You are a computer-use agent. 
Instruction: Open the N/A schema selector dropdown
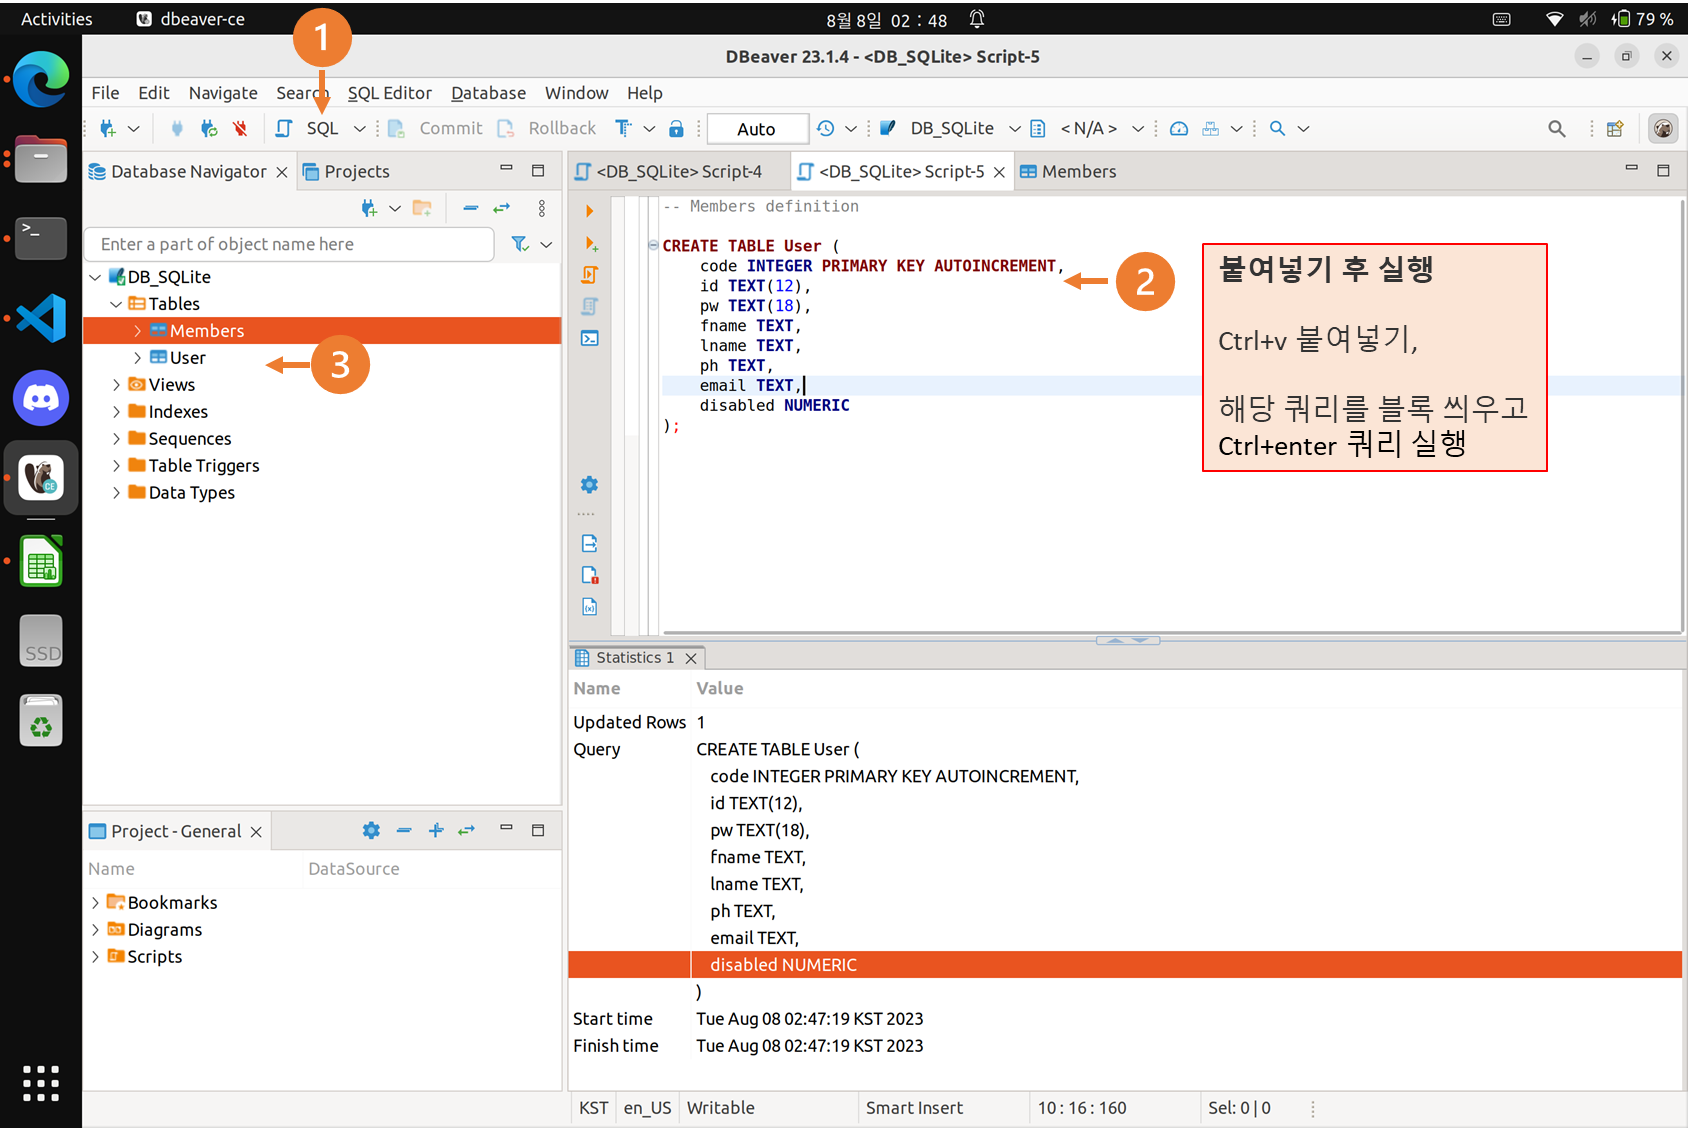pyautogui.click(x=1087, y=128)
